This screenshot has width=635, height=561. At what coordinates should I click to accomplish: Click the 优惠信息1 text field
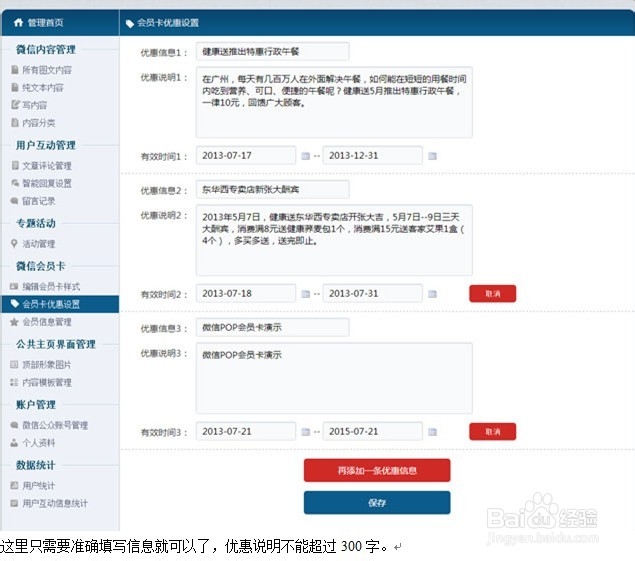[273, 51]
